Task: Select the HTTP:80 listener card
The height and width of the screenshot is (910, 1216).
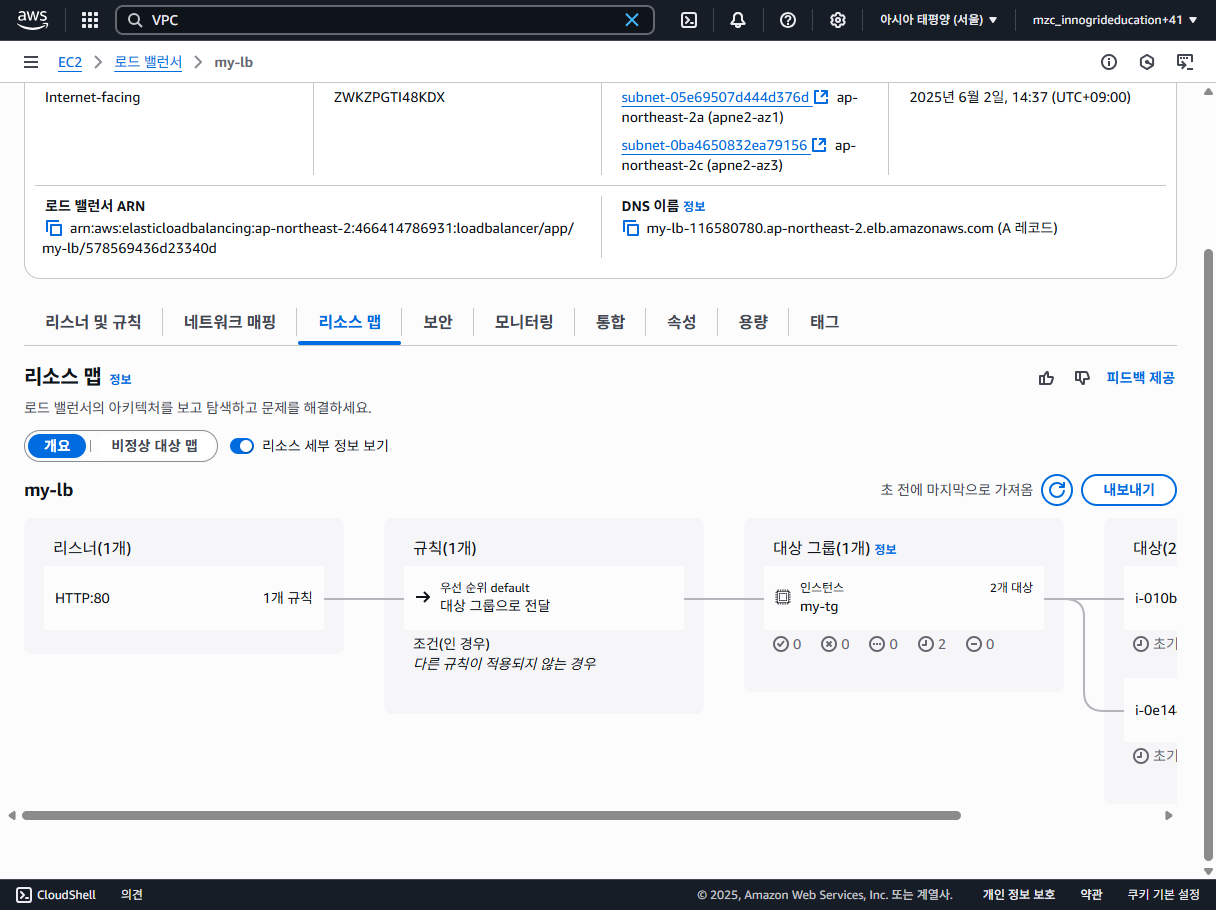Action: (184, 598)
